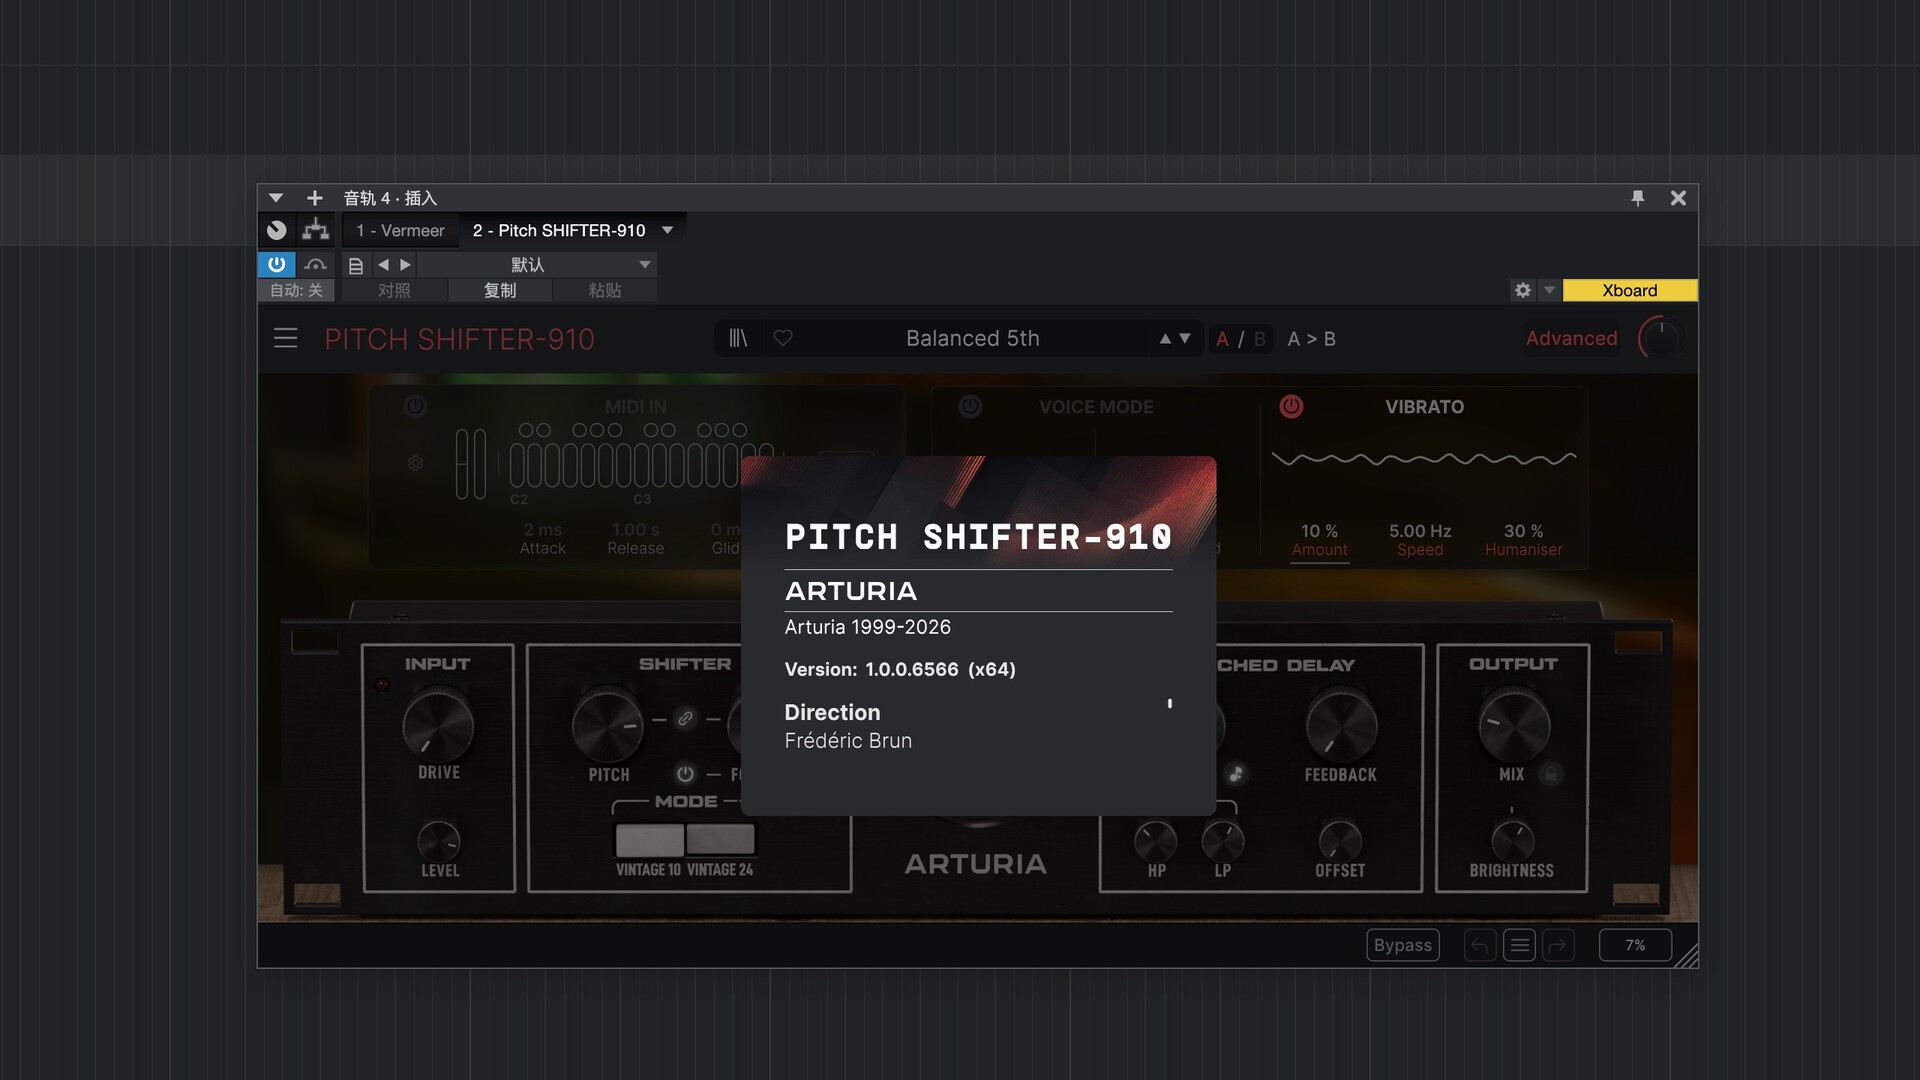1920x1080 pixels.
Task: Open the preset library browser icon
Action: [738, 339]
